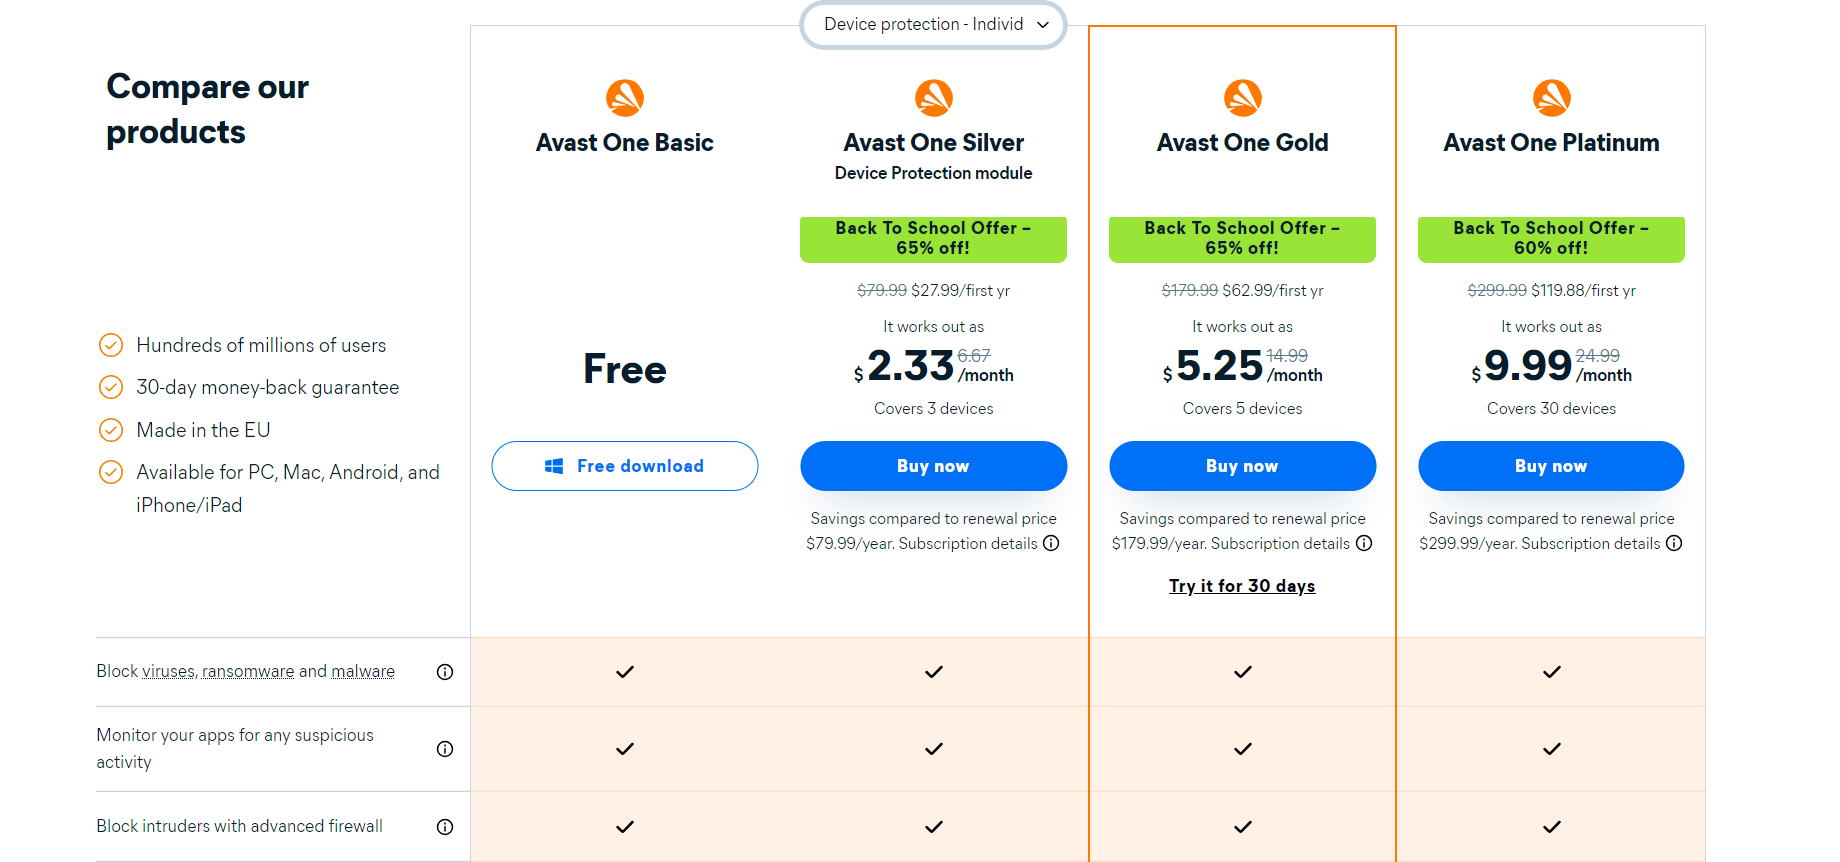
Task: Open the Device protection dropdown selector
Action: (x=933, y=25)
